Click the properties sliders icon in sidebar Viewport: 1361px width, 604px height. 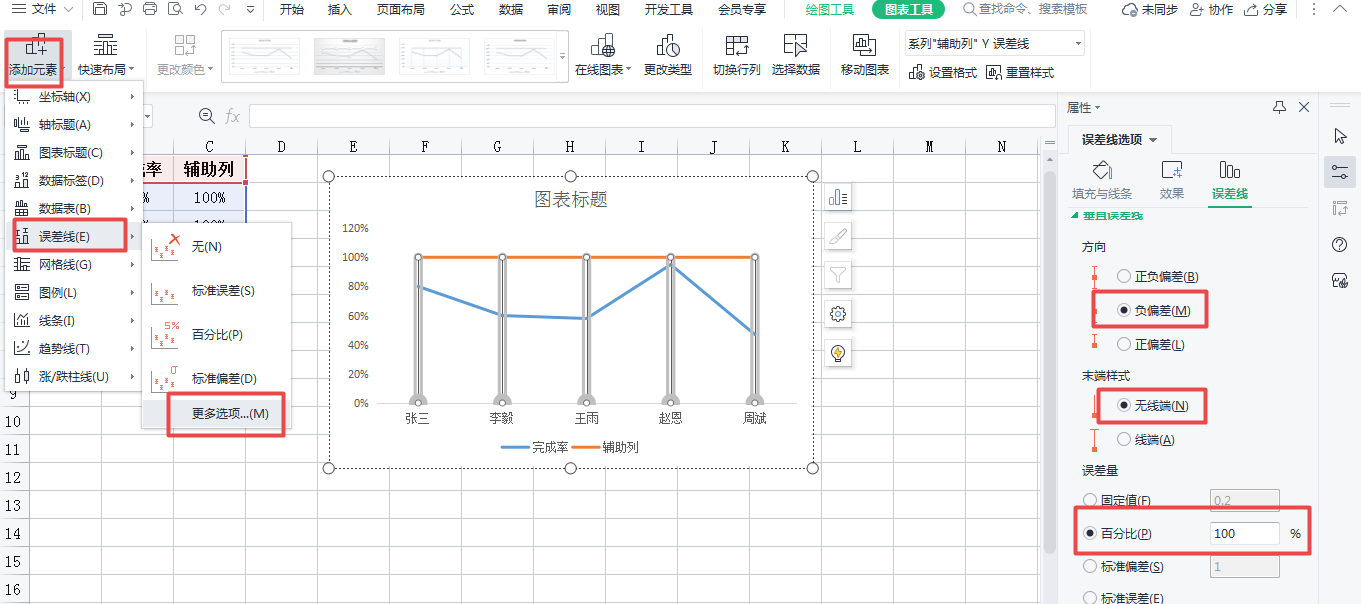(x=1340, y=172)
